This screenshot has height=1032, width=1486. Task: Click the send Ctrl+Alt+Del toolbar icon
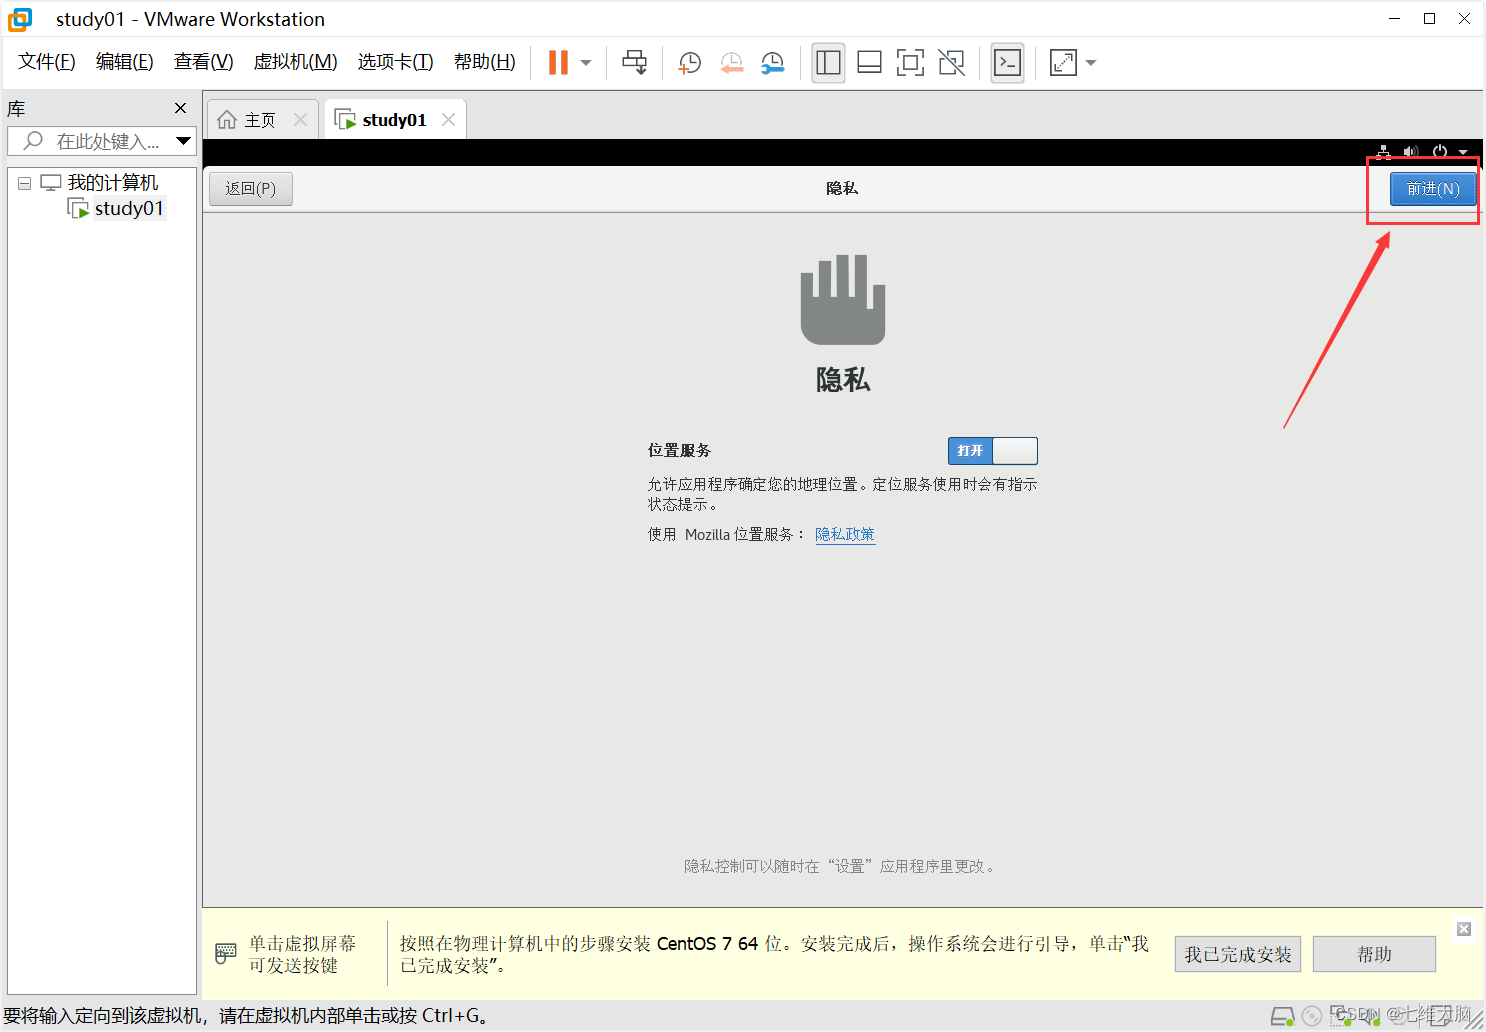[x=634, y=62]
